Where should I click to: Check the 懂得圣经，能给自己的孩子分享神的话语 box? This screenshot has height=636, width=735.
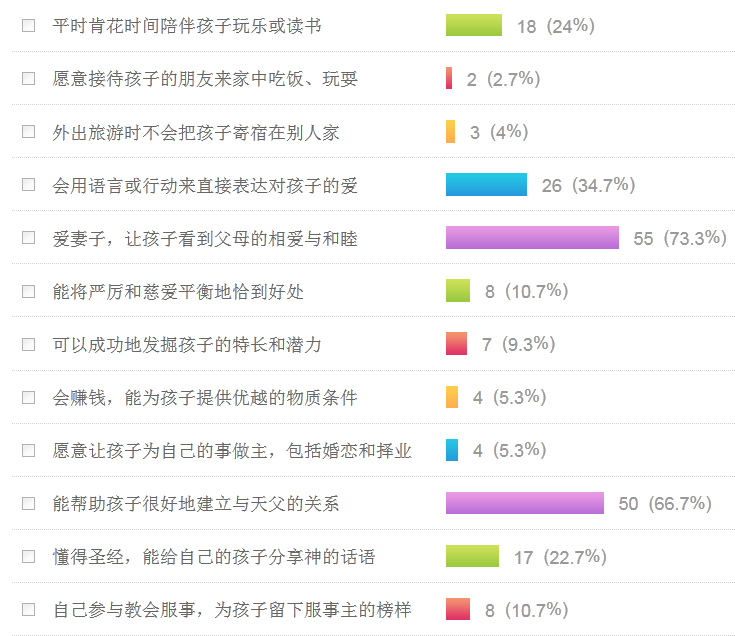pos(28,556)
